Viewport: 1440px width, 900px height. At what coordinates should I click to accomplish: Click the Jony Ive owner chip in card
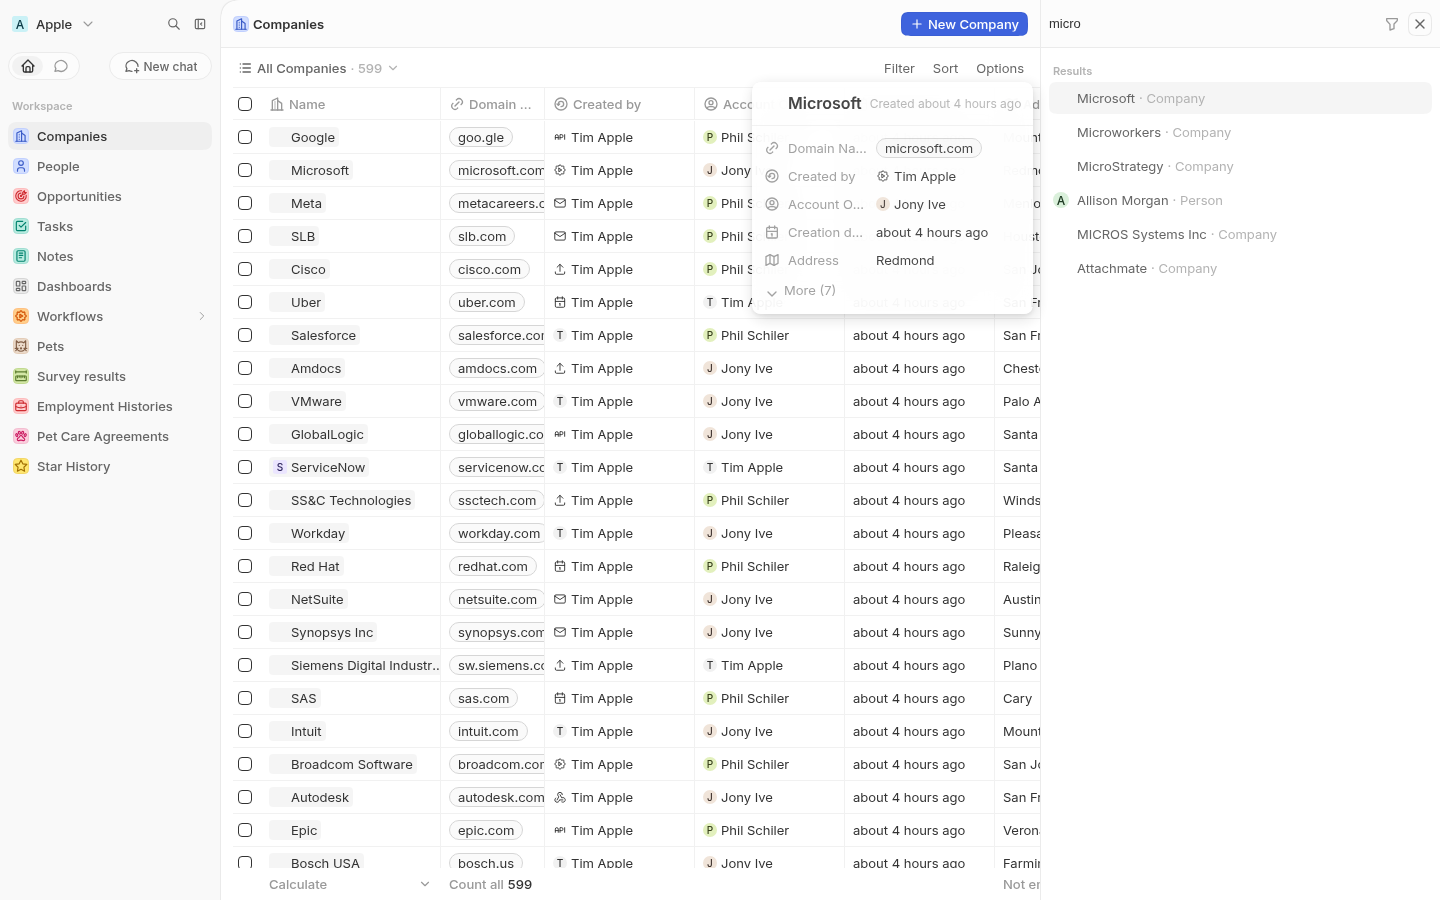coord(911,204)
